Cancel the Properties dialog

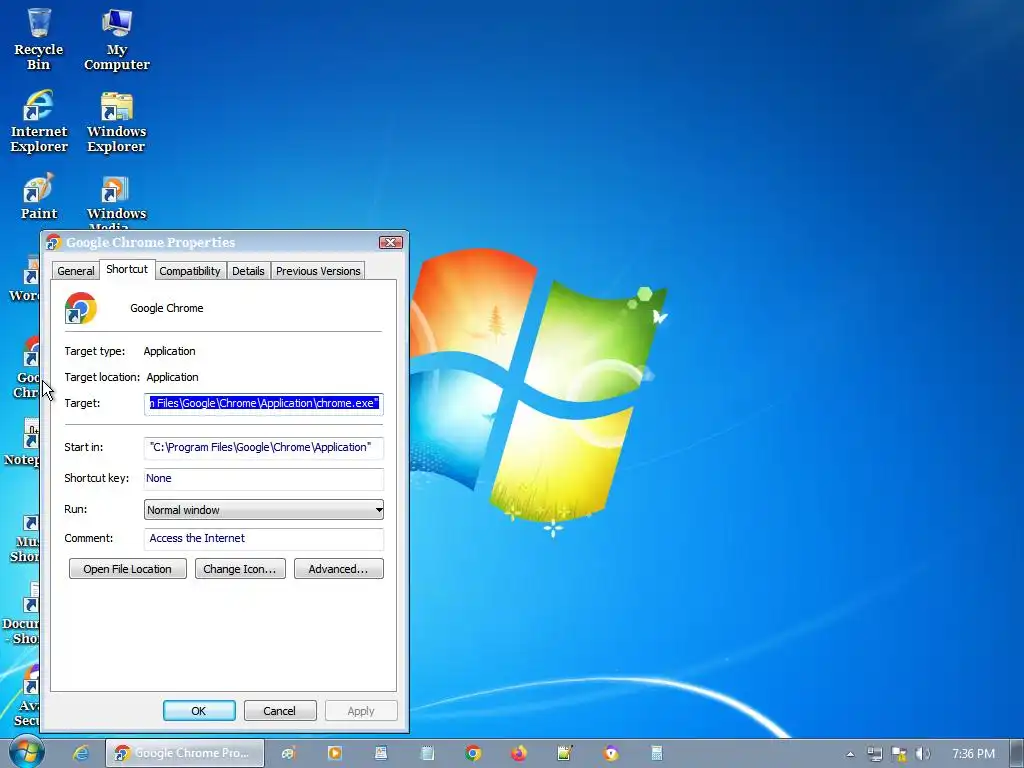(x=280, y=711)
